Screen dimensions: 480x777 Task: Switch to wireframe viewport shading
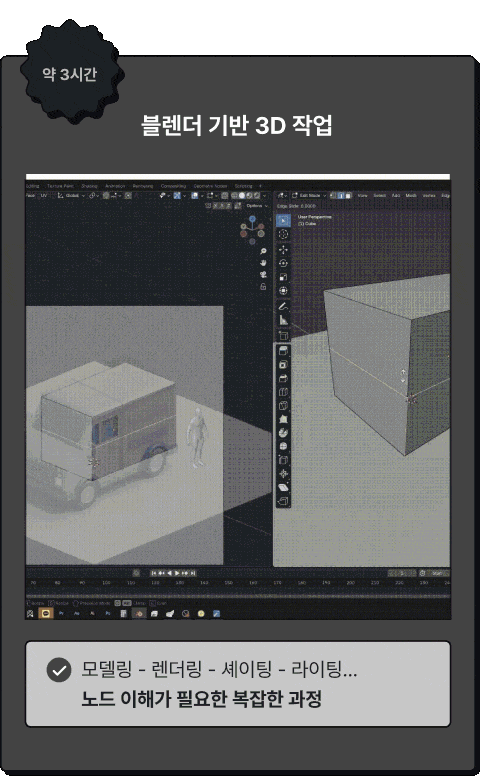coord(234,196)
